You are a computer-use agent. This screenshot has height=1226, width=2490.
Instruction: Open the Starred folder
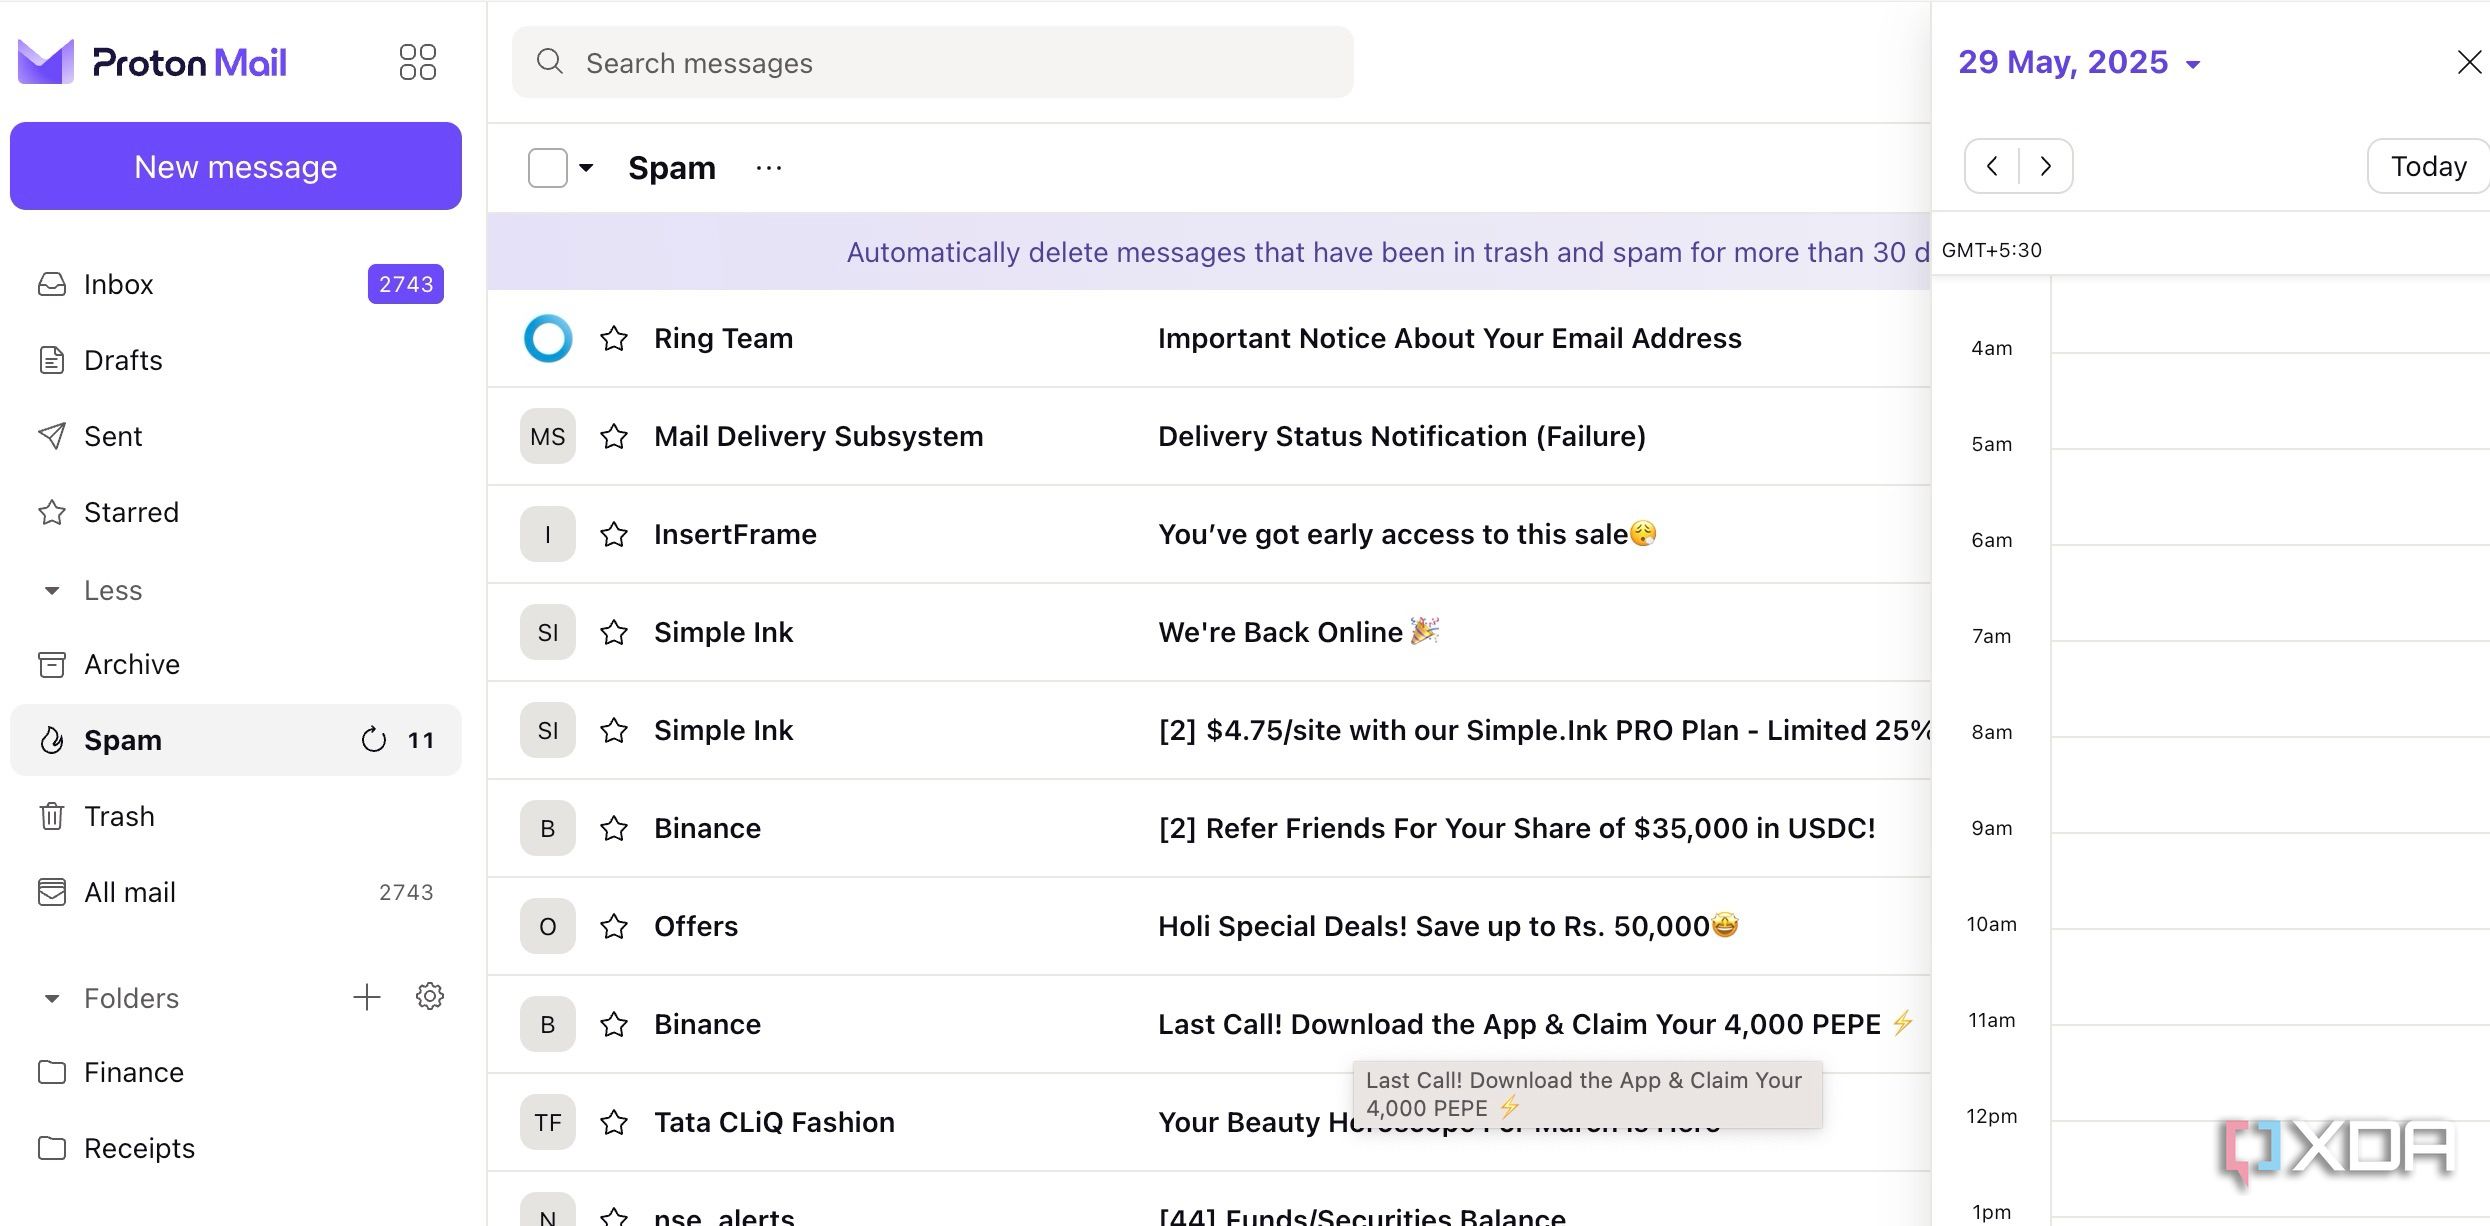tap(236, 512)
